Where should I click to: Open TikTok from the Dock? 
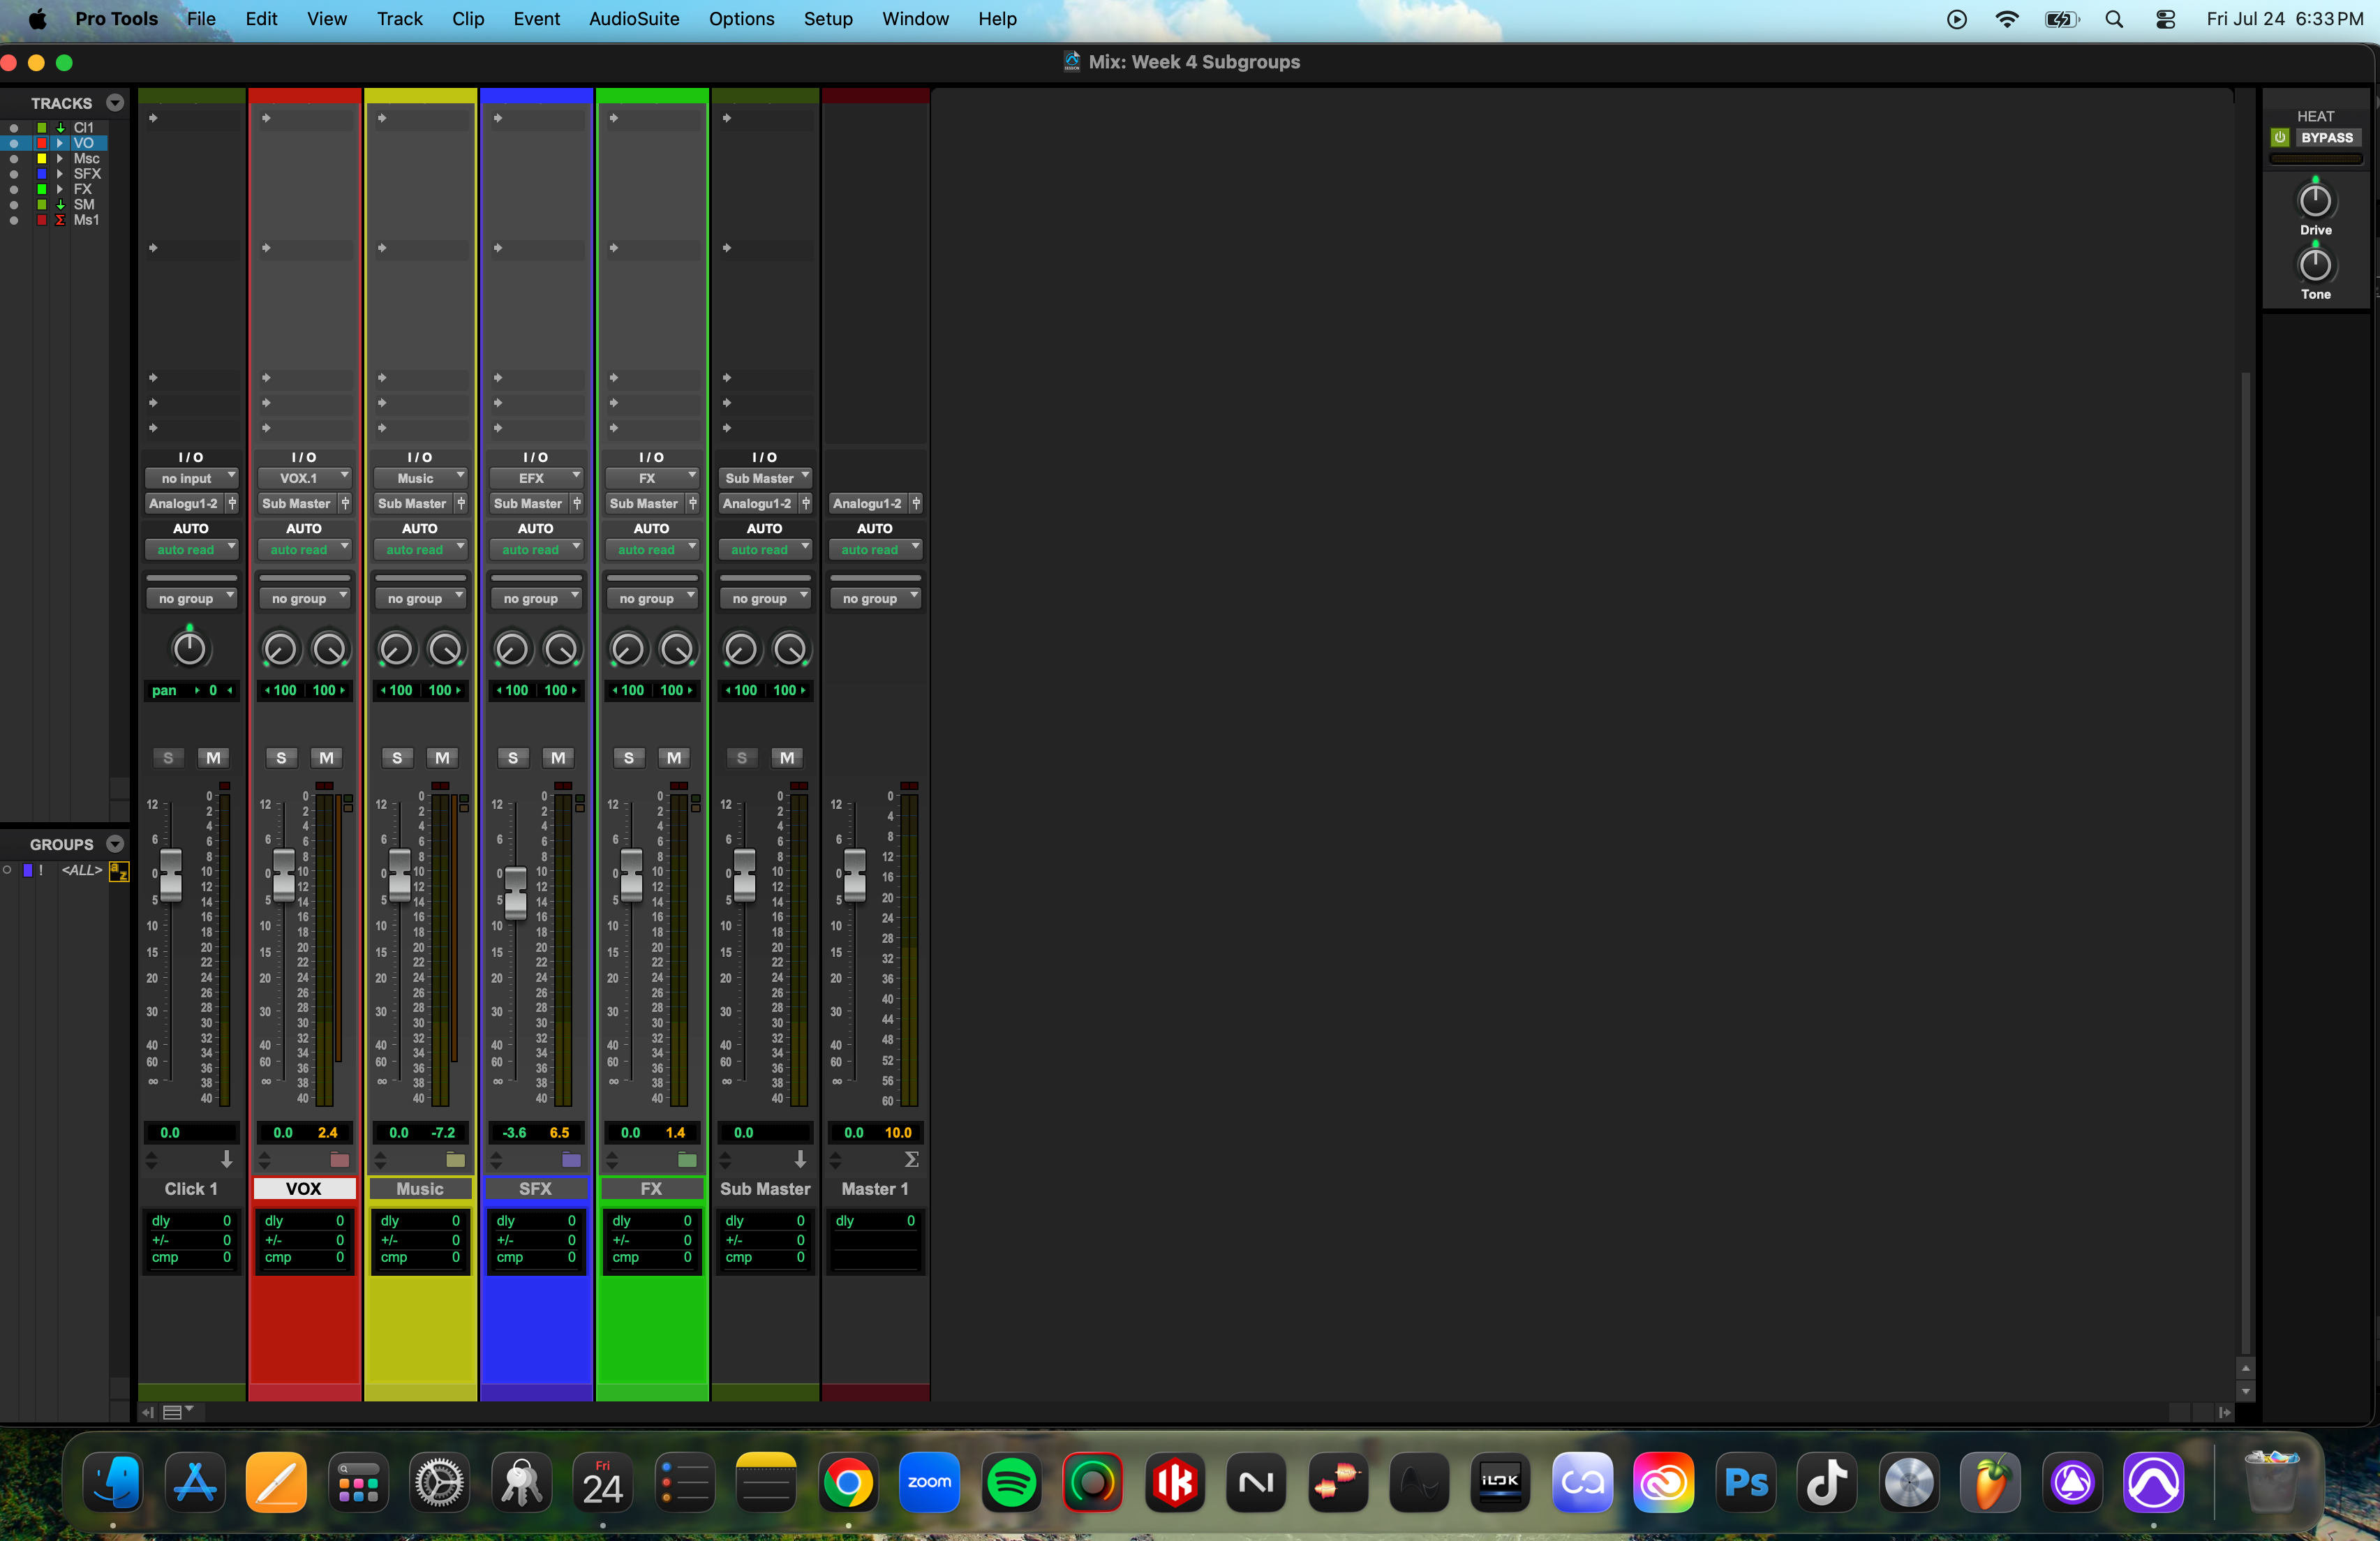1827,1483
